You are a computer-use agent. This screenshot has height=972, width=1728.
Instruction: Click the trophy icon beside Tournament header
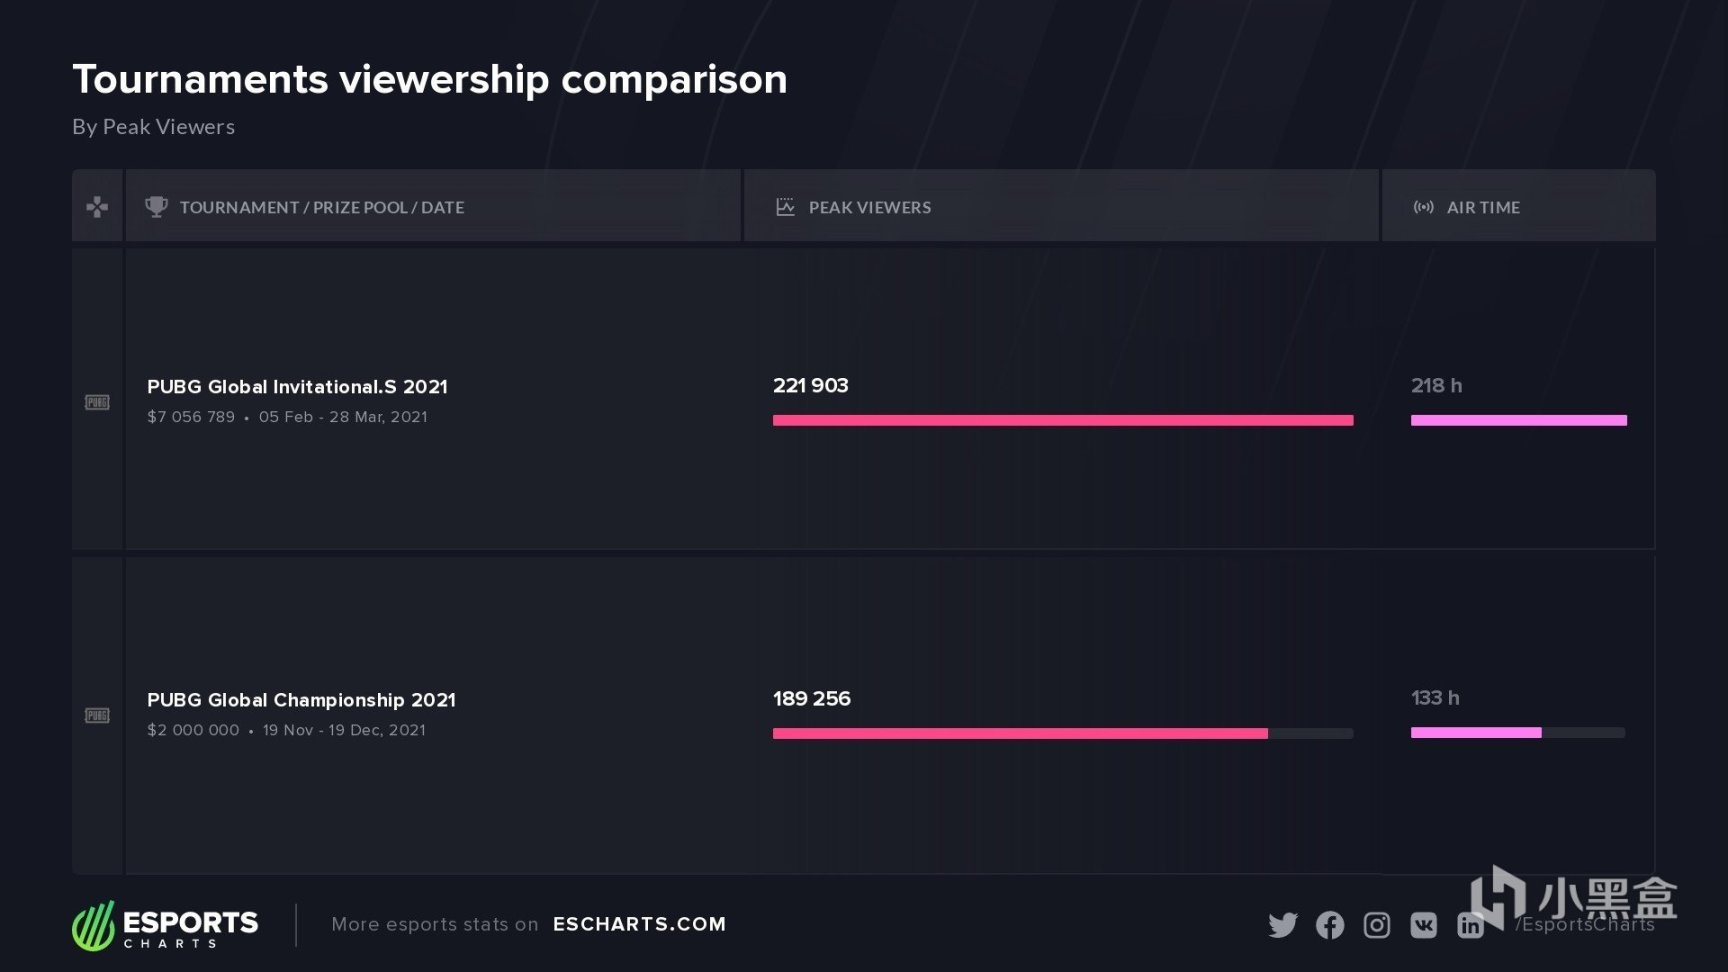point(156,207)
